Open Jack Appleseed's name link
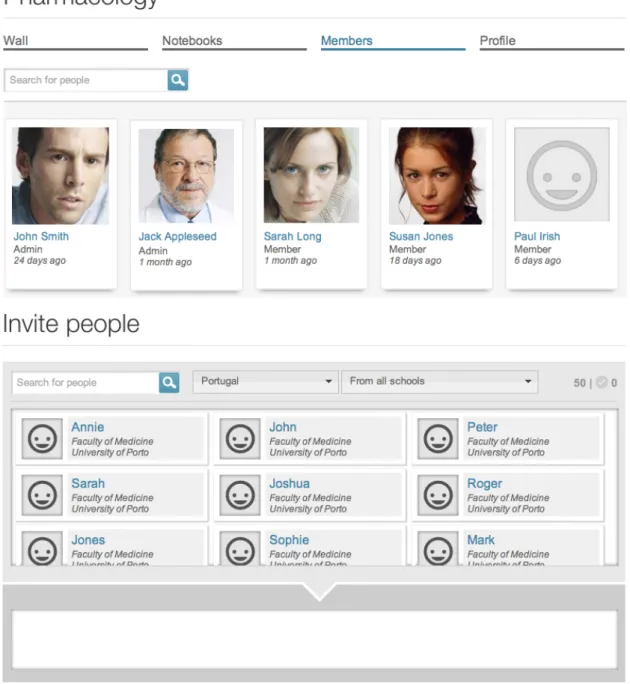This screenshot has height=684, width=630. (x=178, y=236)
